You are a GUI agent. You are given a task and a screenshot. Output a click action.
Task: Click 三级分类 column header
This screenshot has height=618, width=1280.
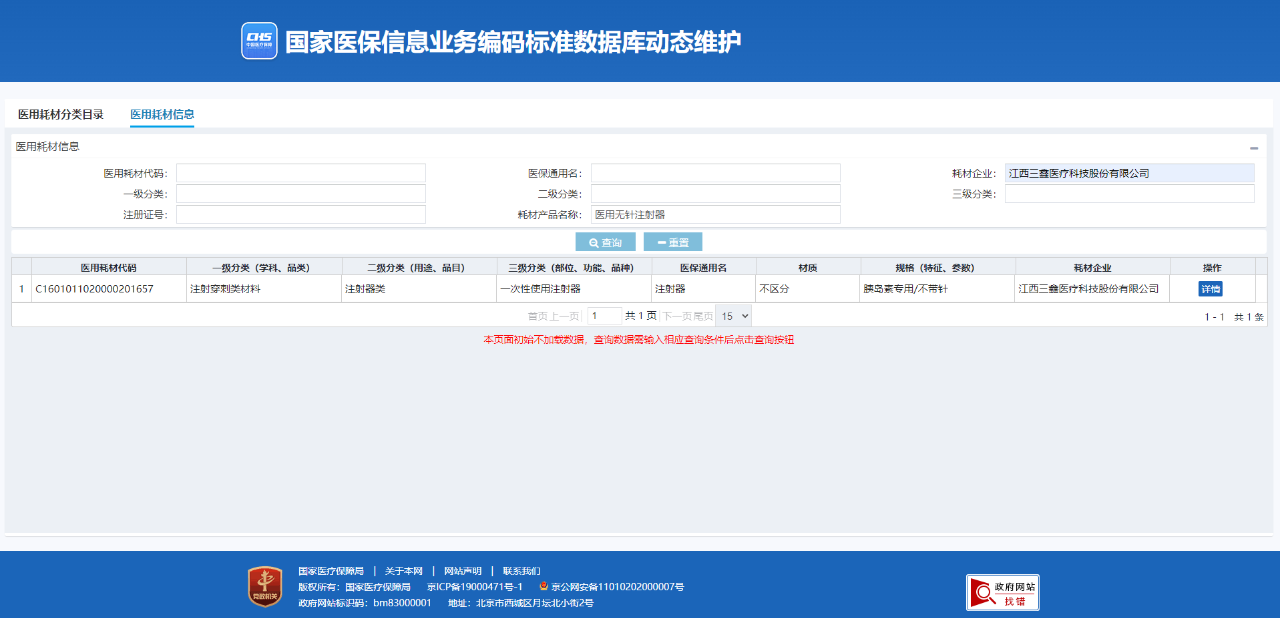pyautogui.click(x=574, y=267)
